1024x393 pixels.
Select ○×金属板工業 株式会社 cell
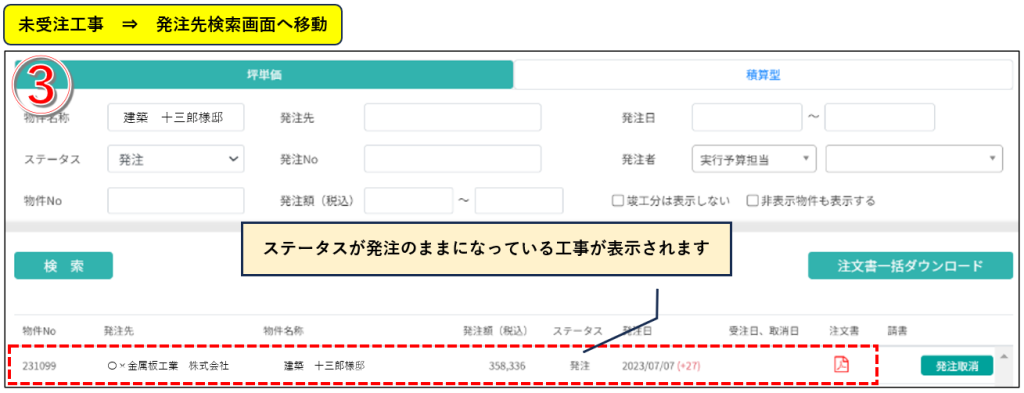(168, 366)
